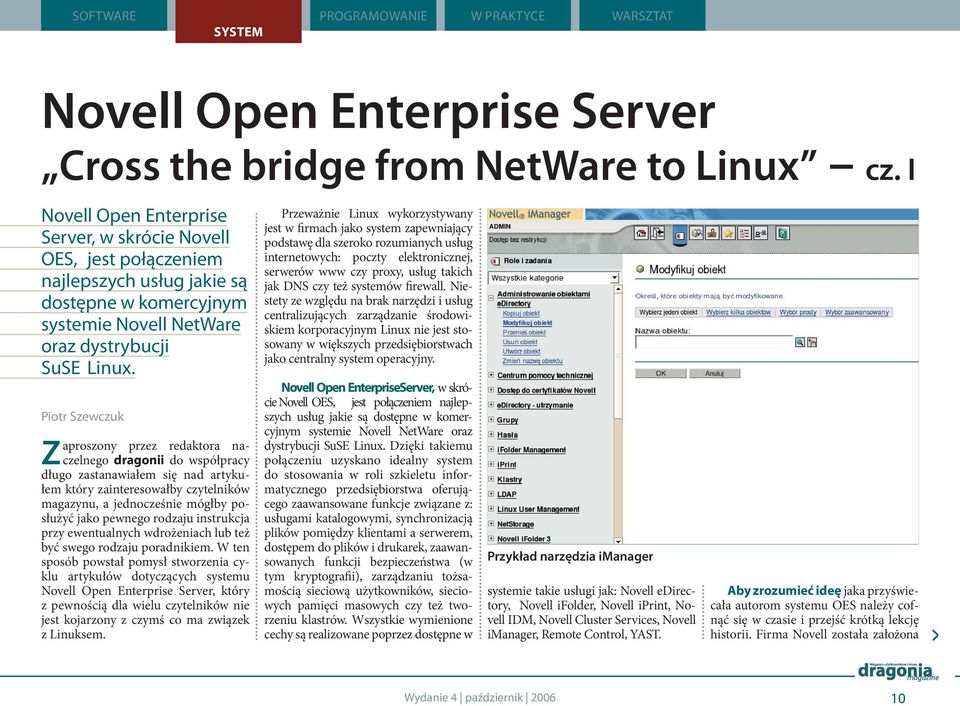
Task: Expand the NetStorage node
Action: pos(491,524)
